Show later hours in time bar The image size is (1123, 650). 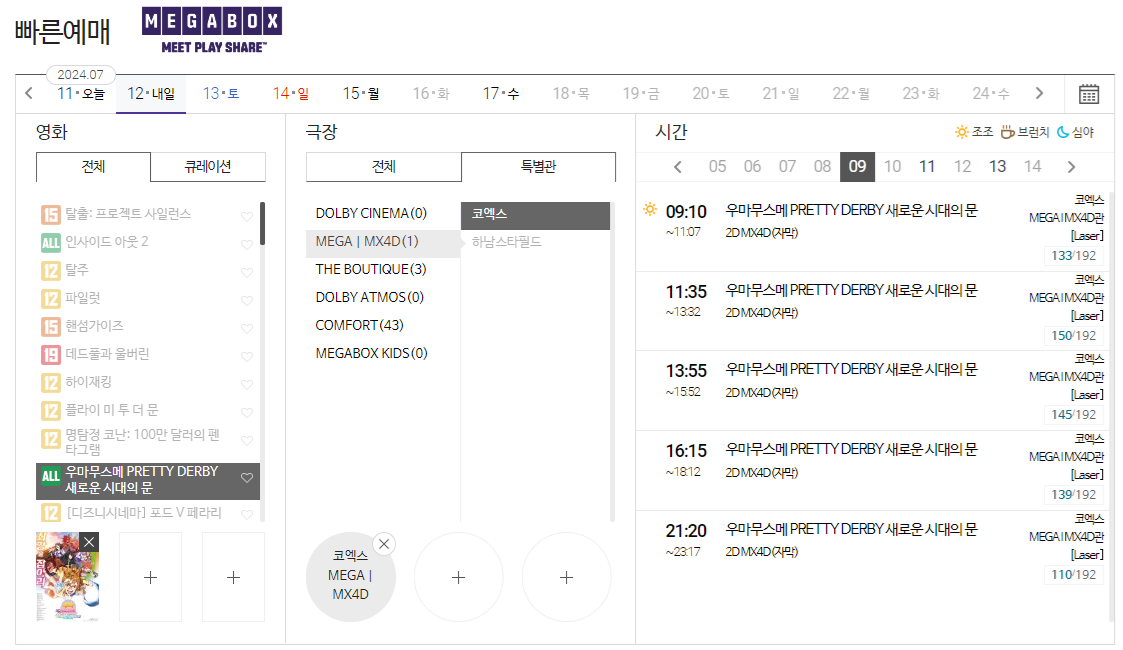point(1071,167)
